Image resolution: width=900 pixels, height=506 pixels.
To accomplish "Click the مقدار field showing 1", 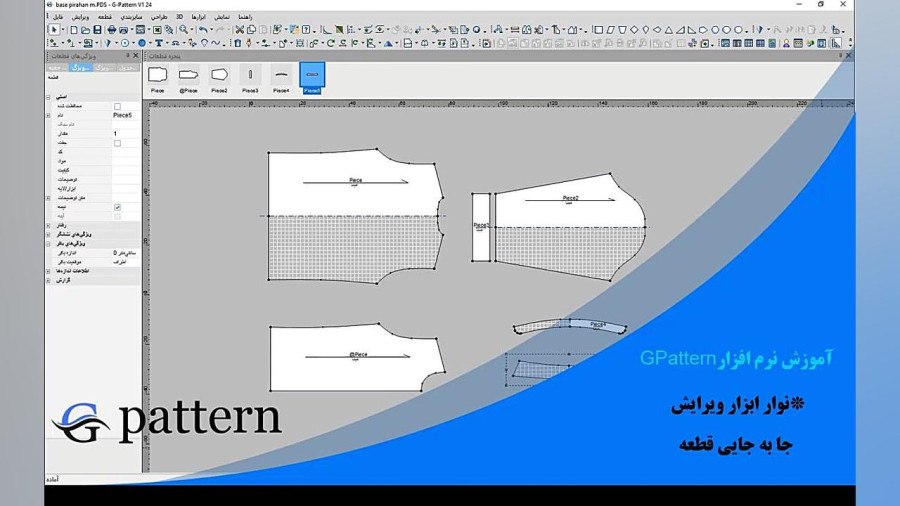I will [126, 134].
